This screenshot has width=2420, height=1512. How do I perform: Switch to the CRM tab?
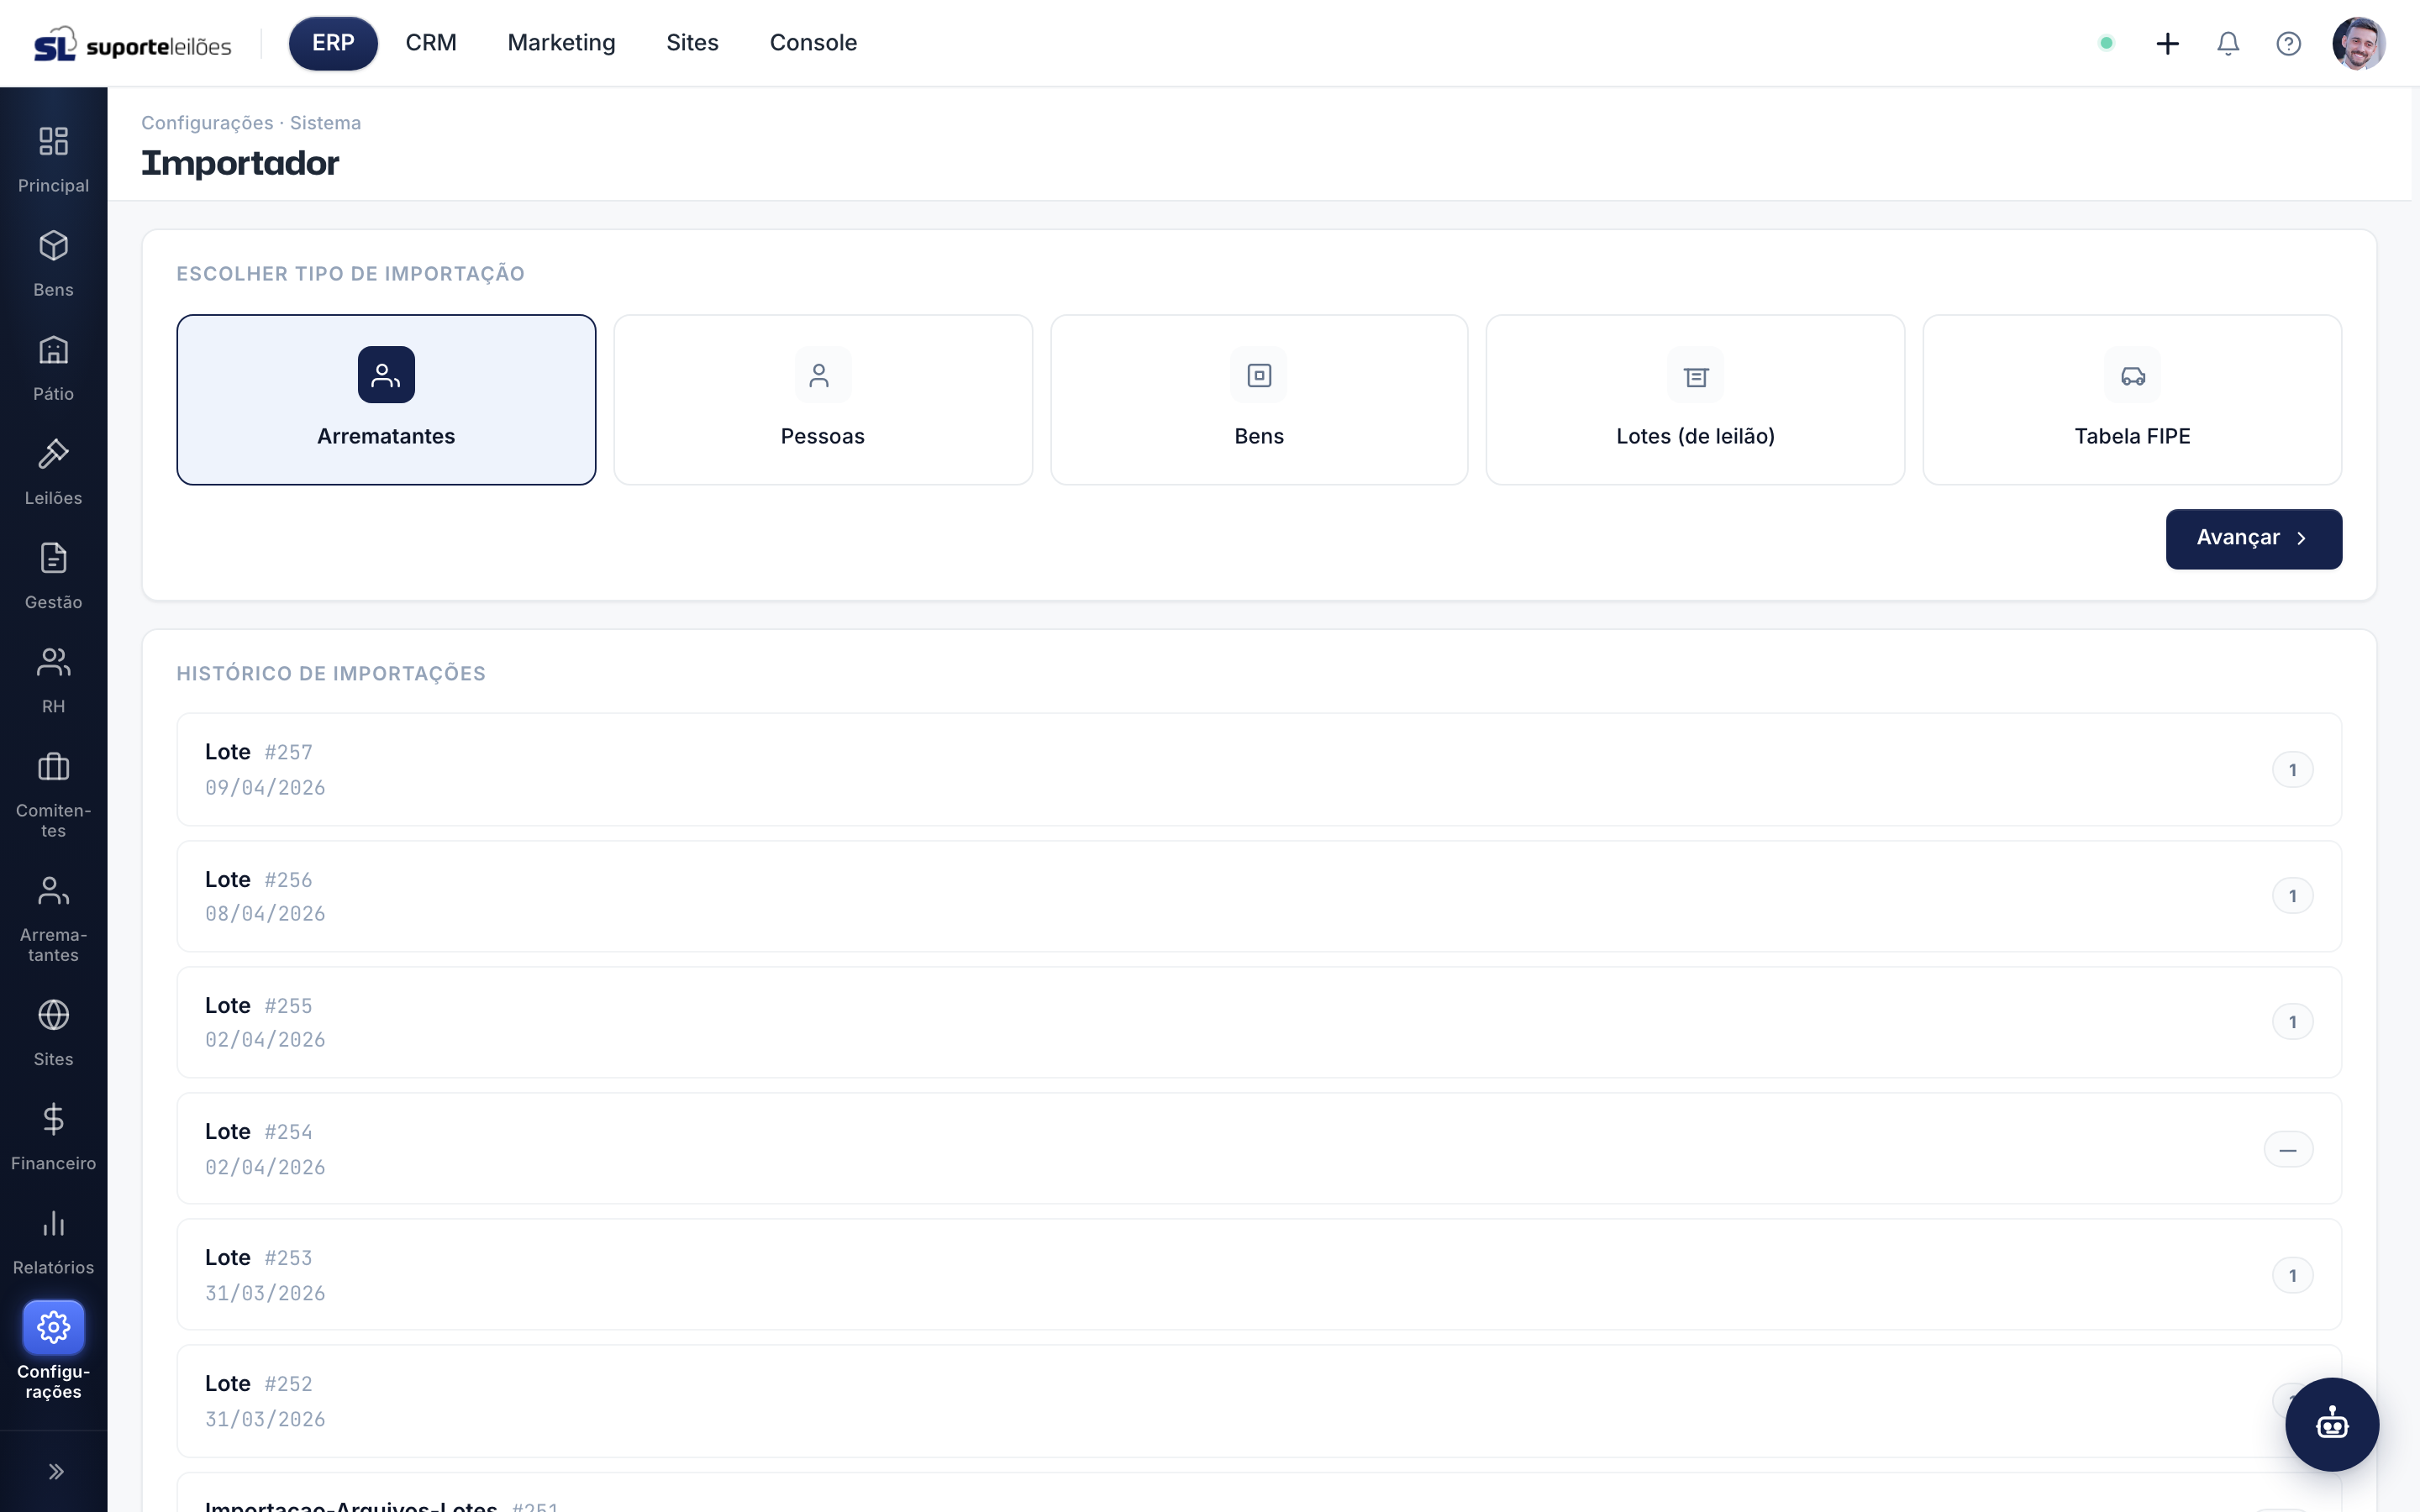tap(431, 43)
